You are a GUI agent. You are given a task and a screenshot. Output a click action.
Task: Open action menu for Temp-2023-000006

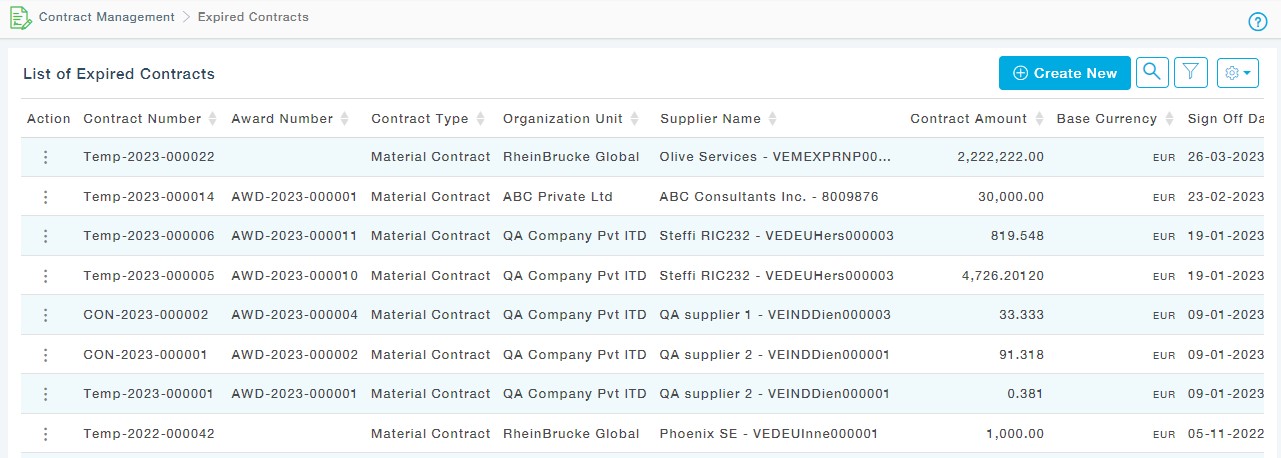45,236
